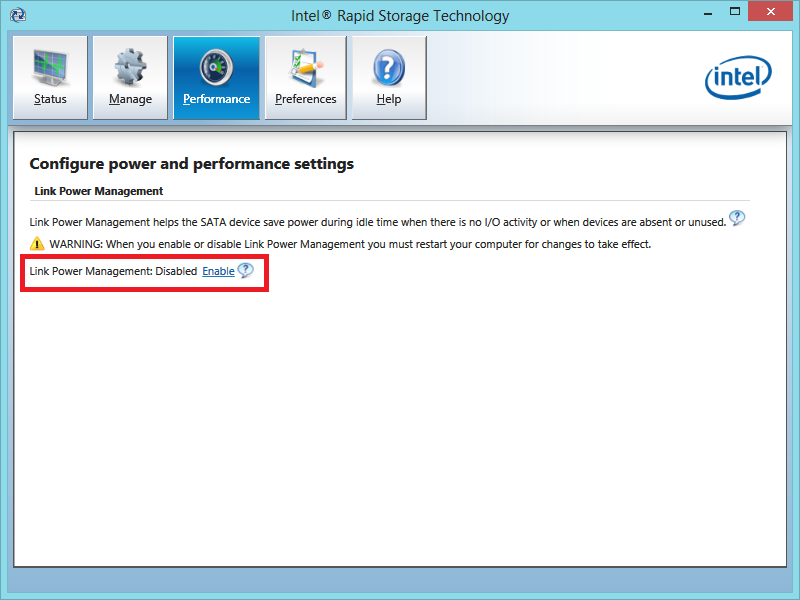
Task: Click the app icon in the title bar
Action: [18, 15]
